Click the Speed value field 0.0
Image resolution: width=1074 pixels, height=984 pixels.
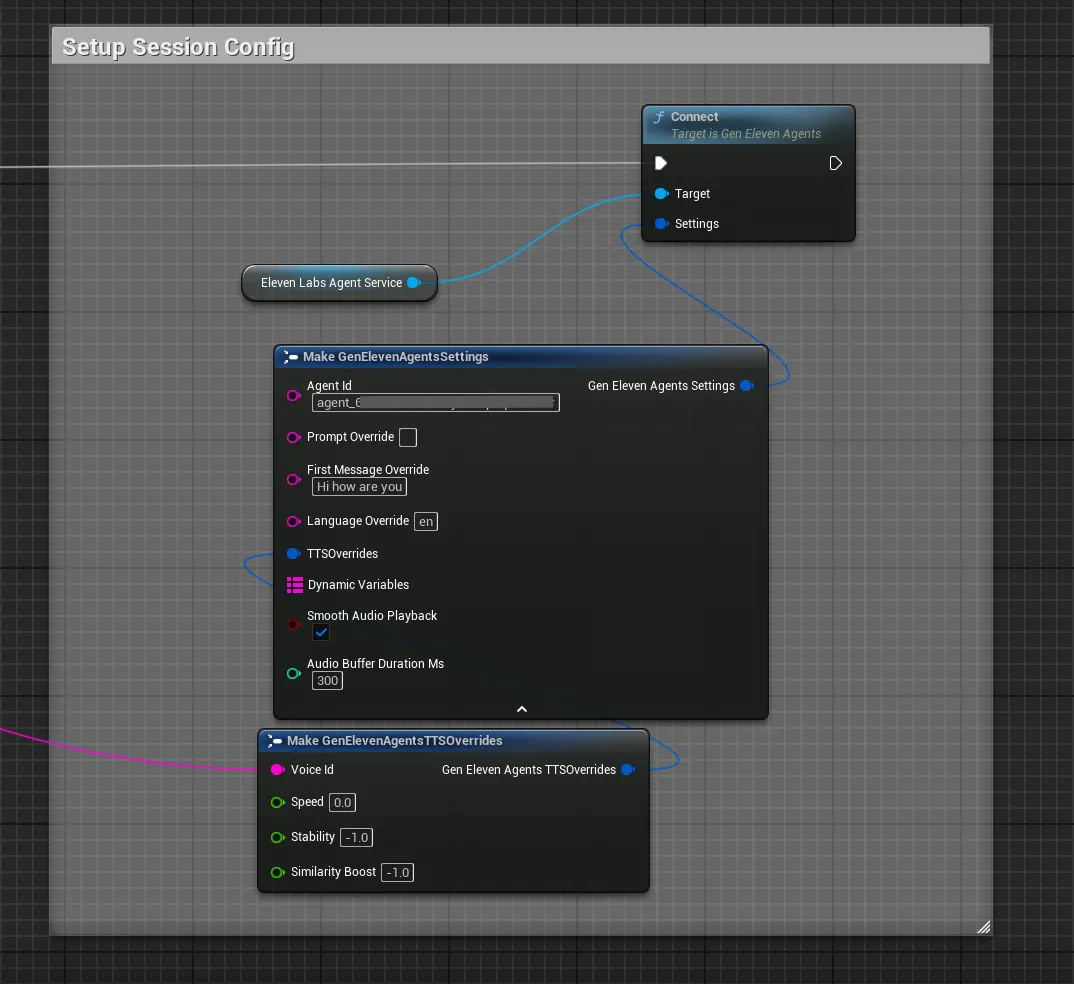click(x=342, y=803)
